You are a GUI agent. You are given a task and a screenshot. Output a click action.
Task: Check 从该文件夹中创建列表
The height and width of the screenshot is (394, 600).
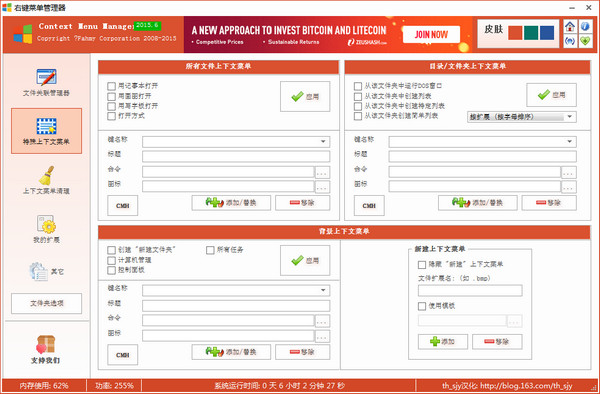tap(358, 96)
